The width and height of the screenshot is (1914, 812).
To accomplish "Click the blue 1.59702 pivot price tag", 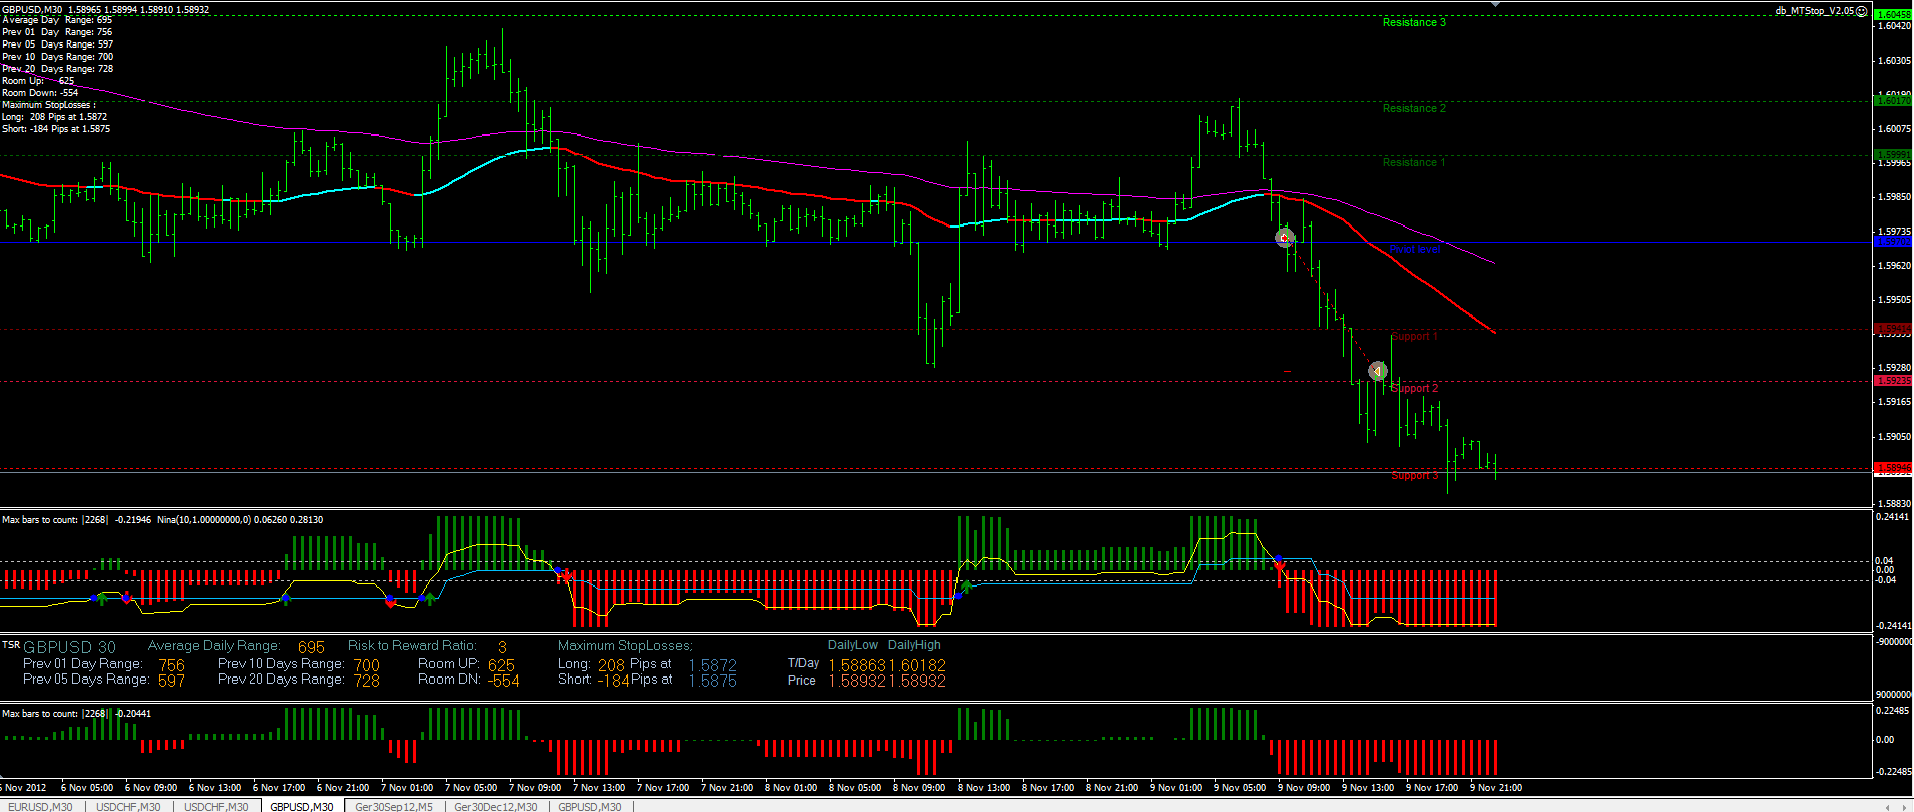I will click(1891, 242).
